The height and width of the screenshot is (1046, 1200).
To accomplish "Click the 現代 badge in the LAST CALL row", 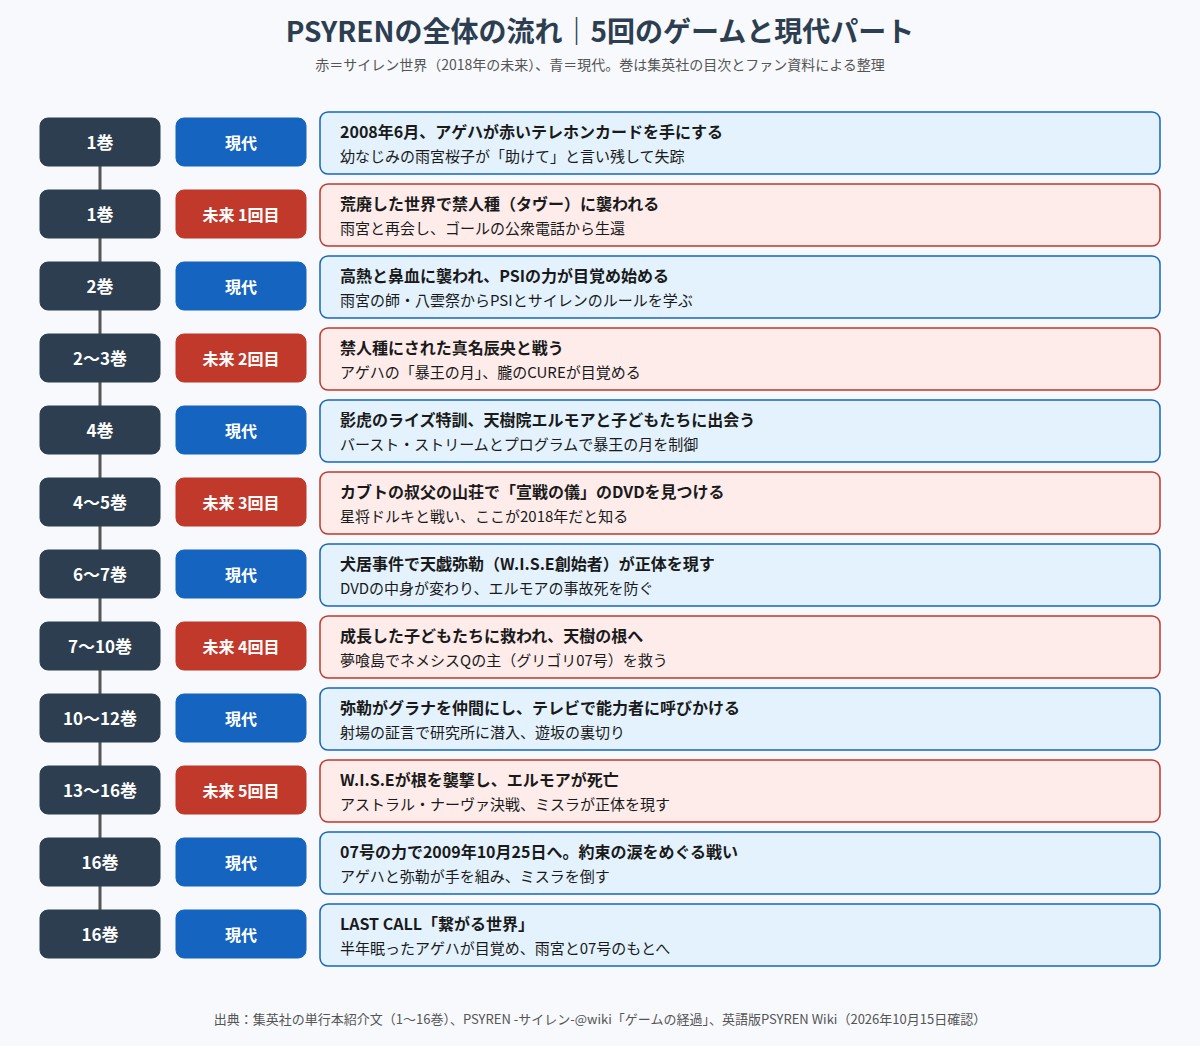I will pyautogui.click(x=241, y=934).
